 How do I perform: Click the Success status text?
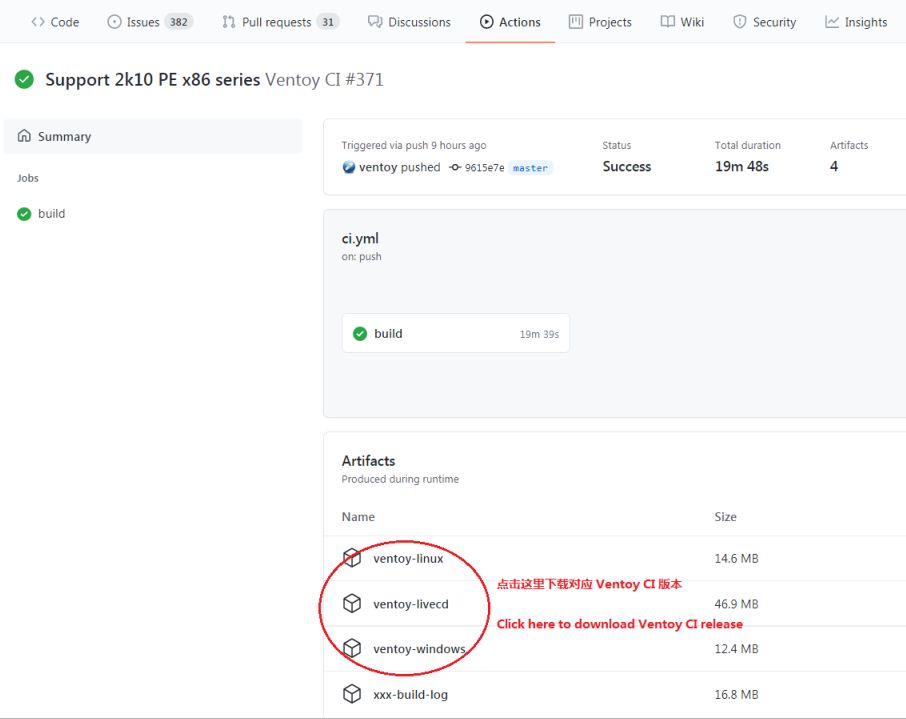pyautogui.click(x=626, y=166)
